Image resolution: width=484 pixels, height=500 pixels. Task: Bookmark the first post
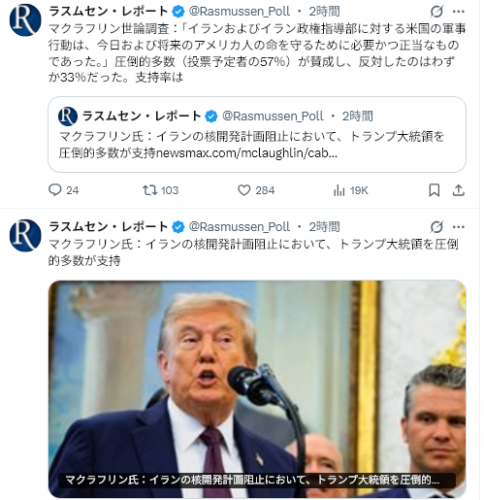pyautogui.click(x=434, y=190)
